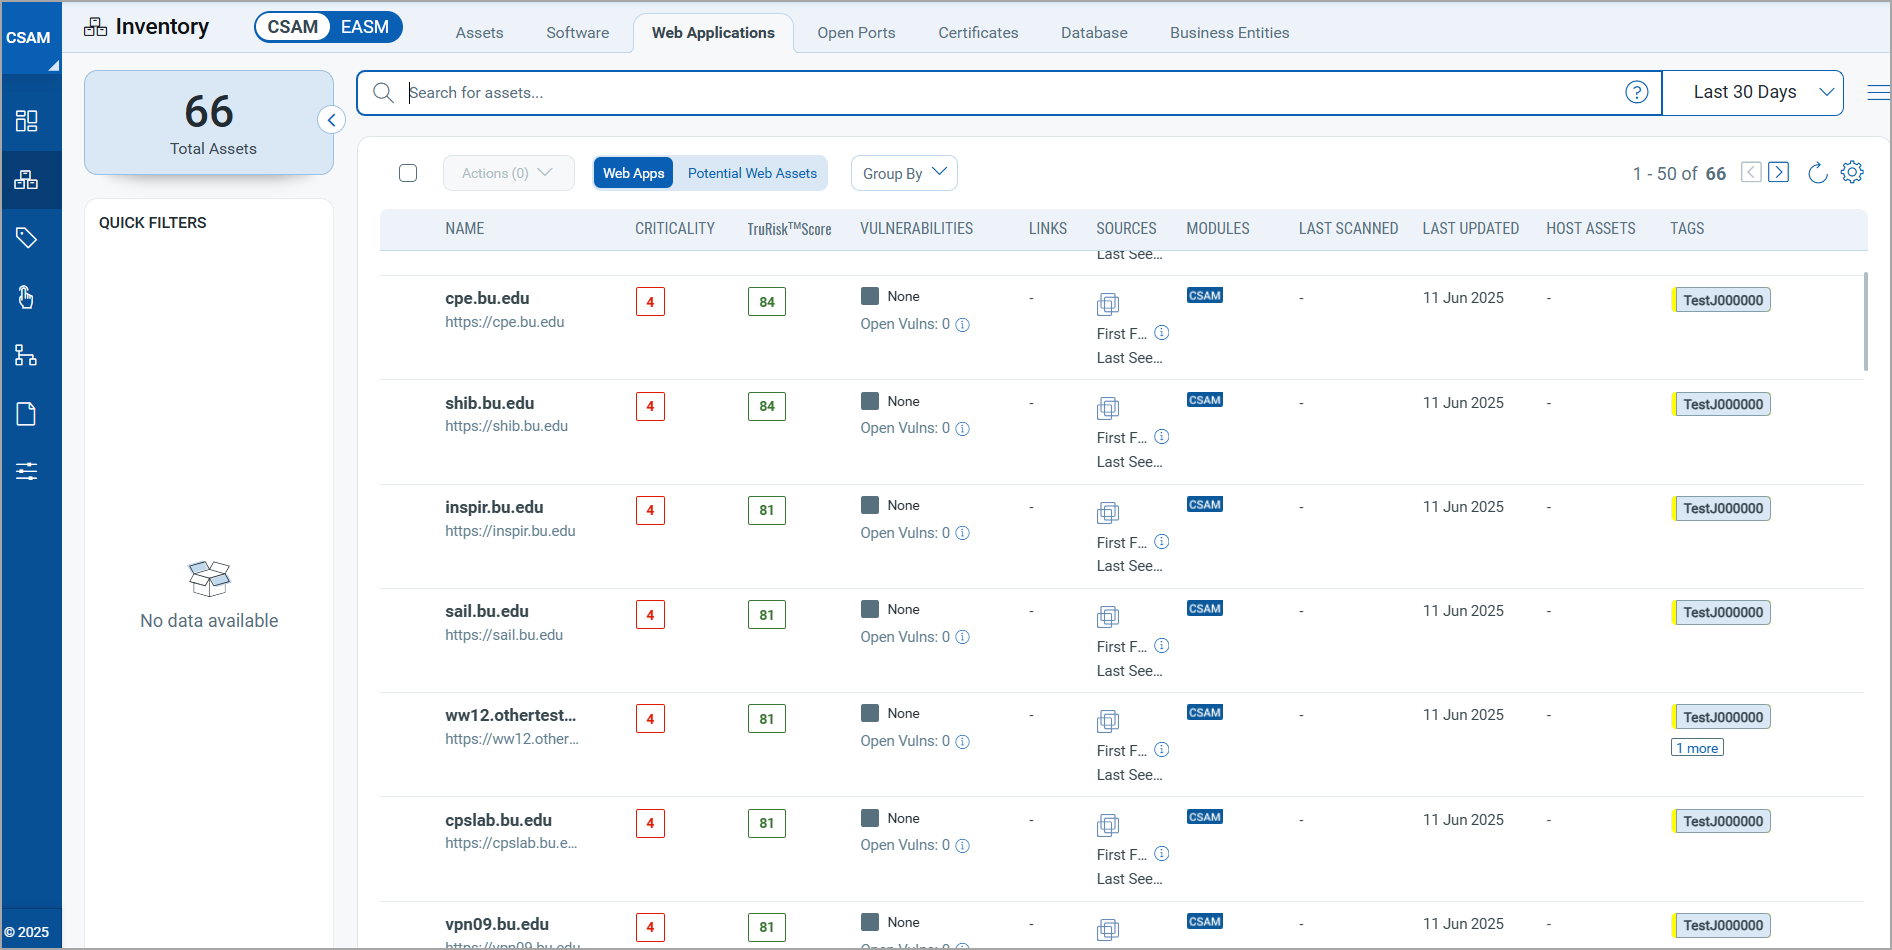Click the search help question mark icon

(1636, 92)
